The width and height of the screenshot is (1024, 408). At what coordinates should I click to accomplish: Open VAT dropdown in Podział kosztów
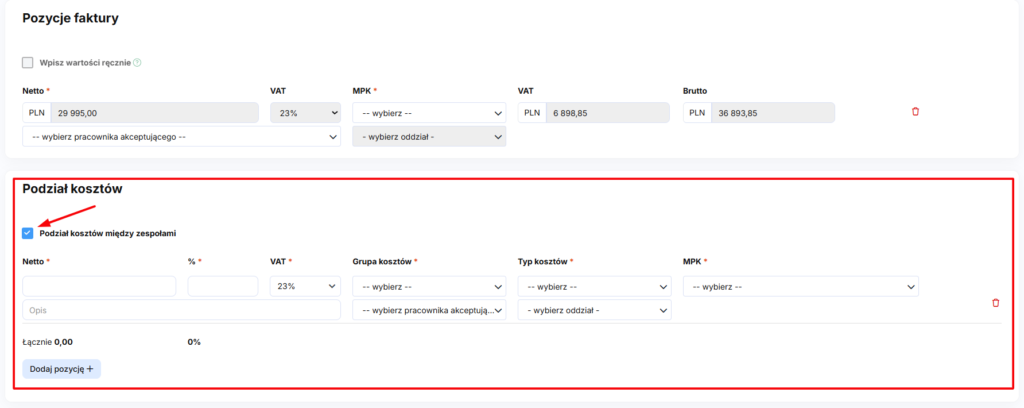tap(305, 287)
